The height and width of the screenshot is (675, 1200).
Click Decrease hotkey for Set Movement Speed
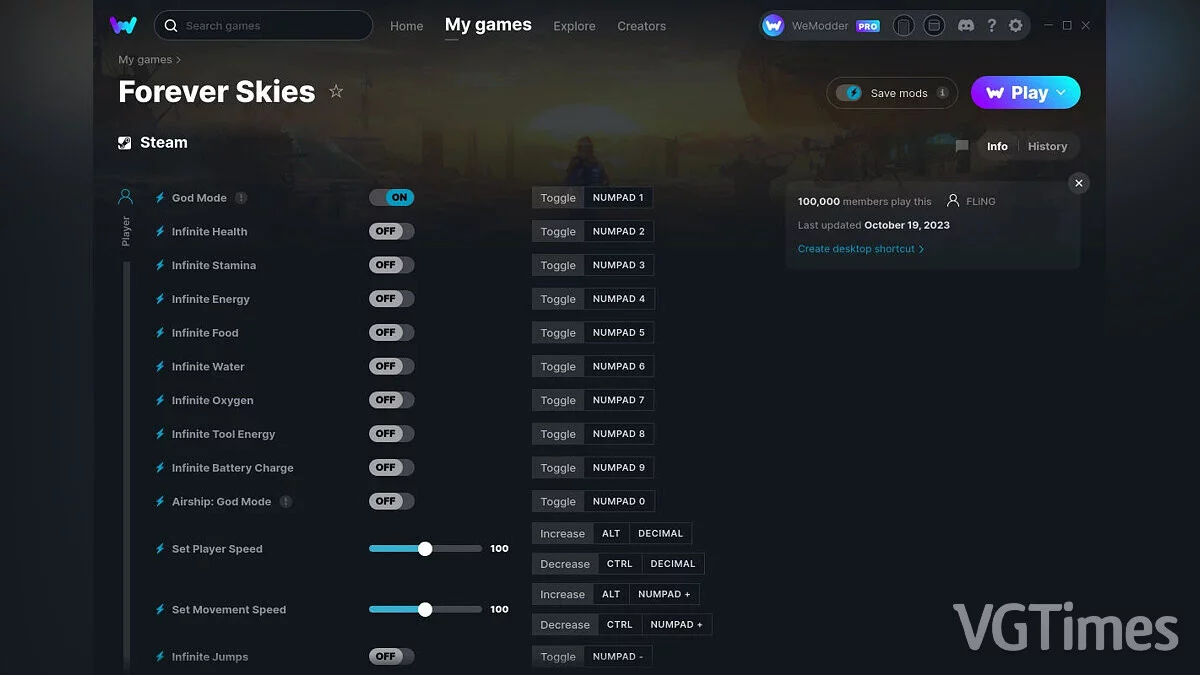pos(565,625)
